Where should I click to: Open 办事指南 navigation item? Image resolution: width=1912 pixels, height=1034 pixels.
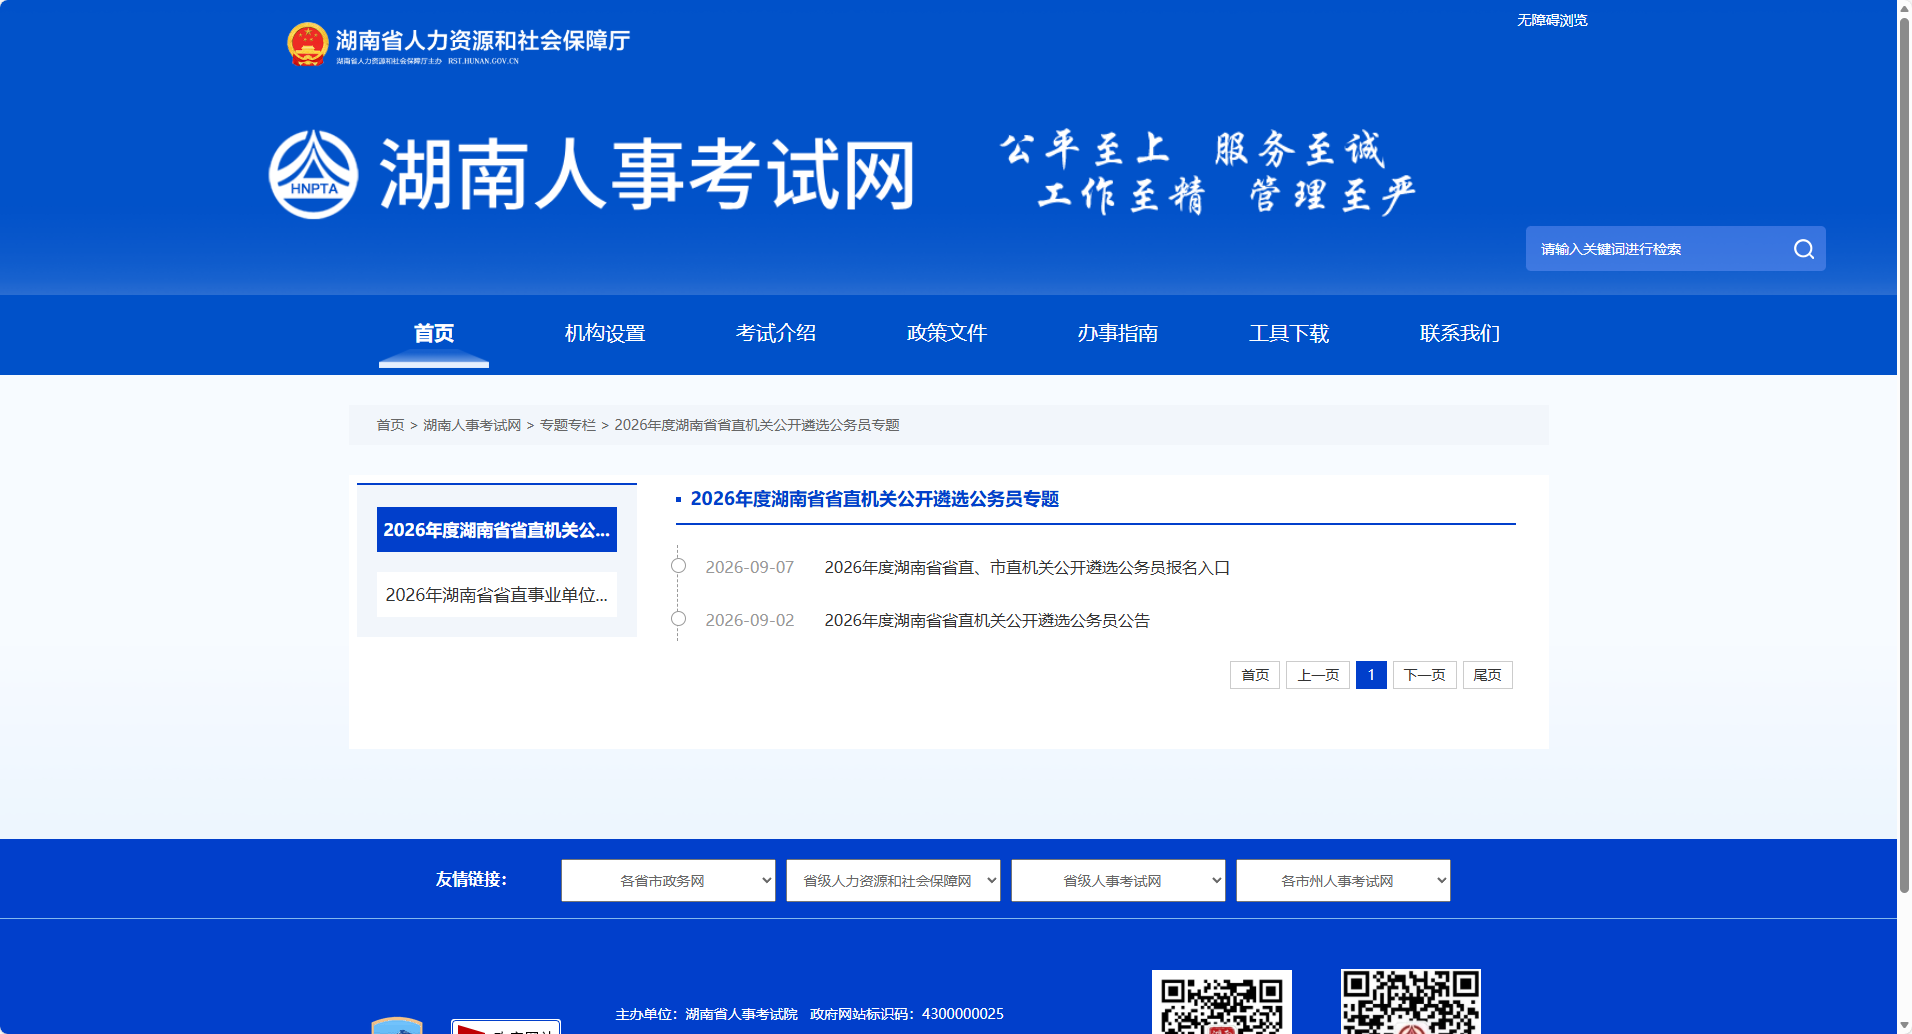click(x=1118, y=333)
